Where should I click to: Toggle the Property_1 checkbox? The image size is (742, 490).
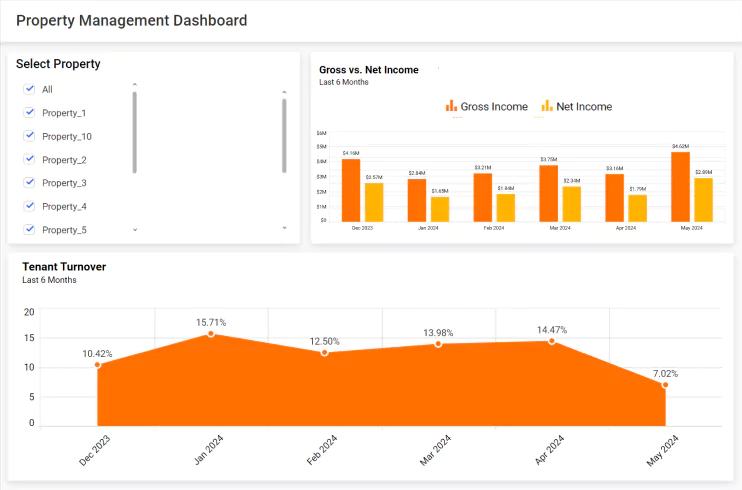click(x=29, y=113)
